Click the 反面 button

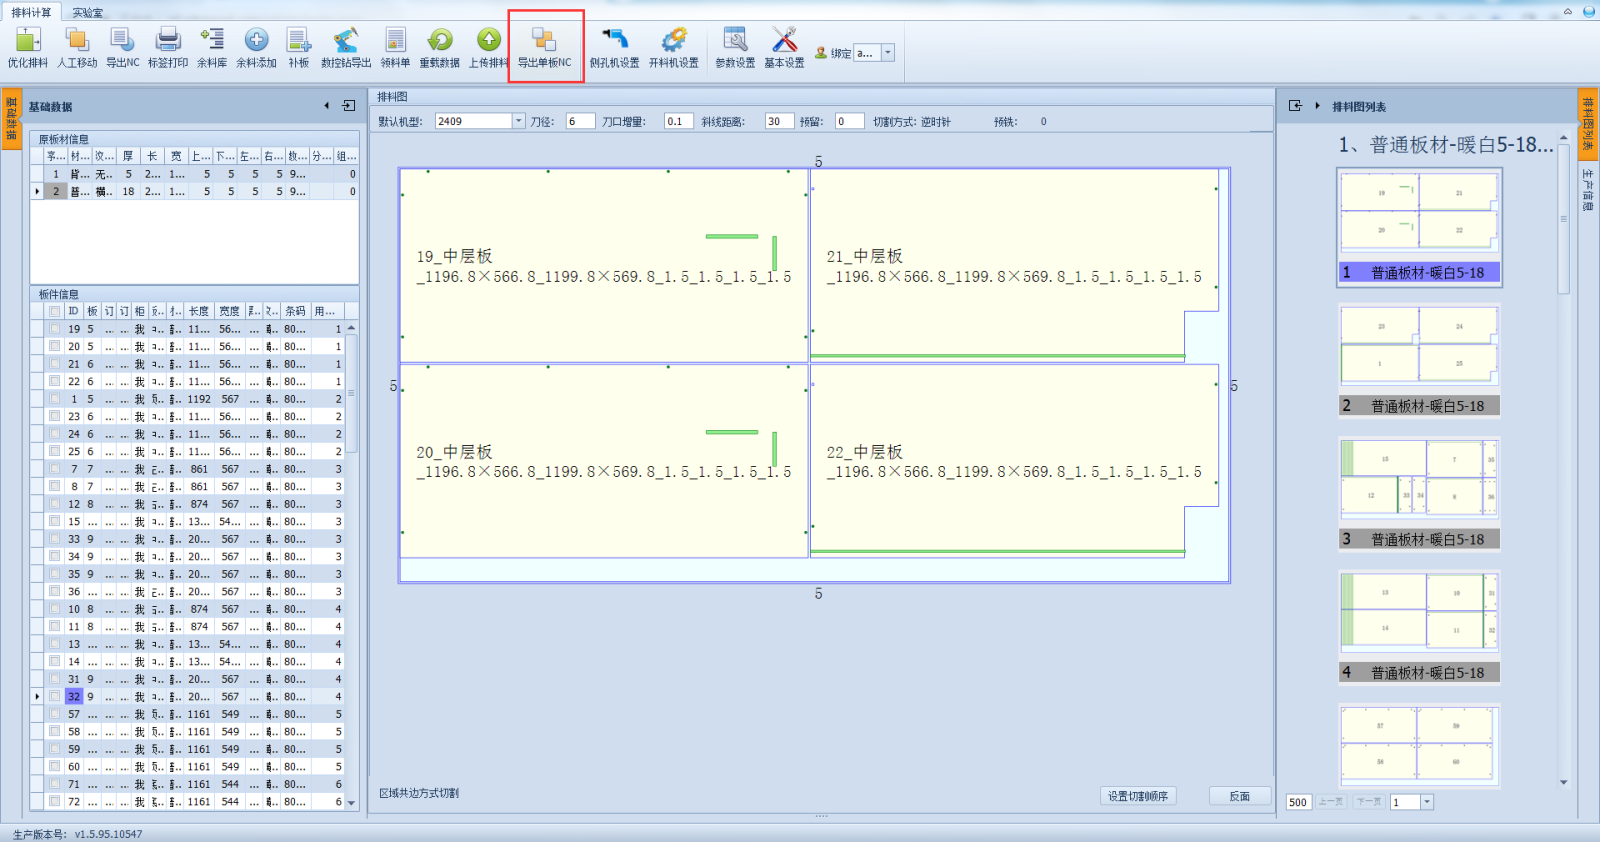(1240, 796)
